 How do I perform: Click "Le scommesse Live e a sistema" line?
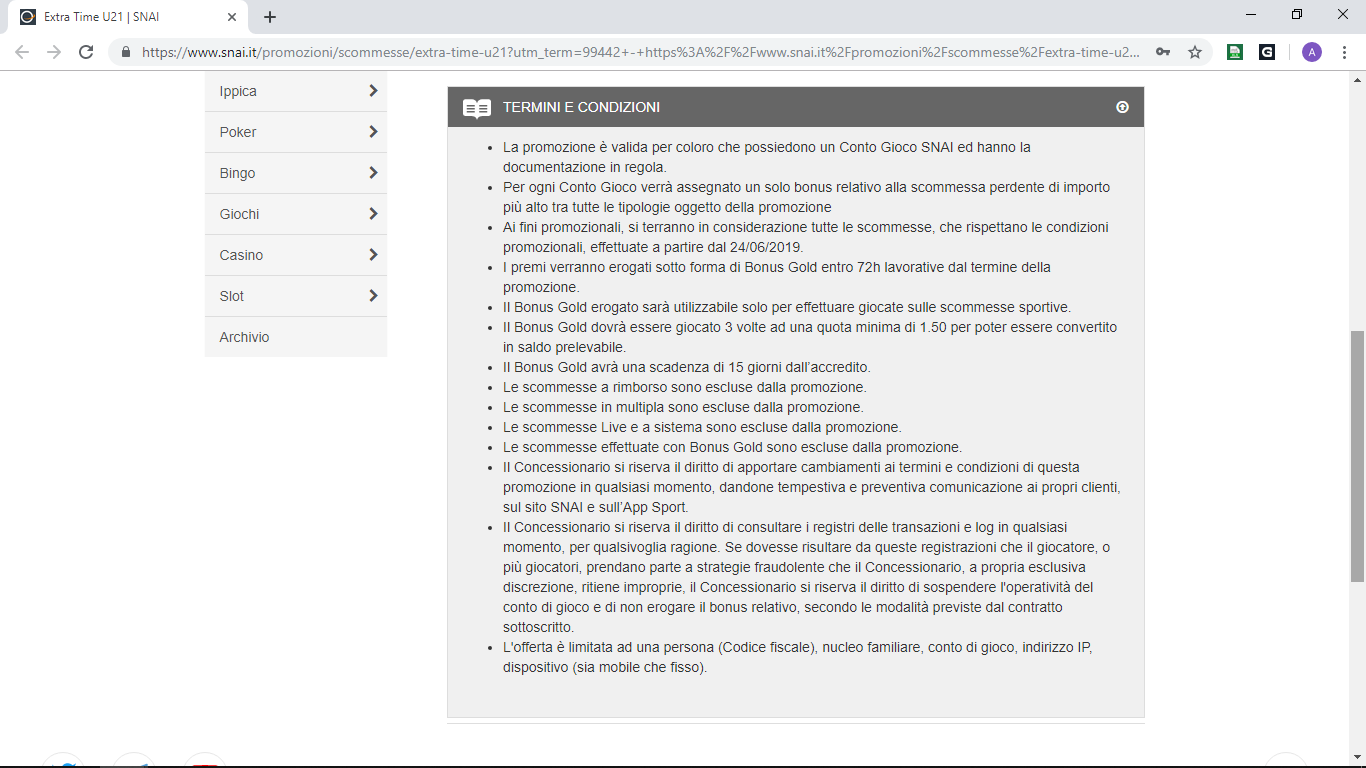pyautogui.click(x=702, y=427)
